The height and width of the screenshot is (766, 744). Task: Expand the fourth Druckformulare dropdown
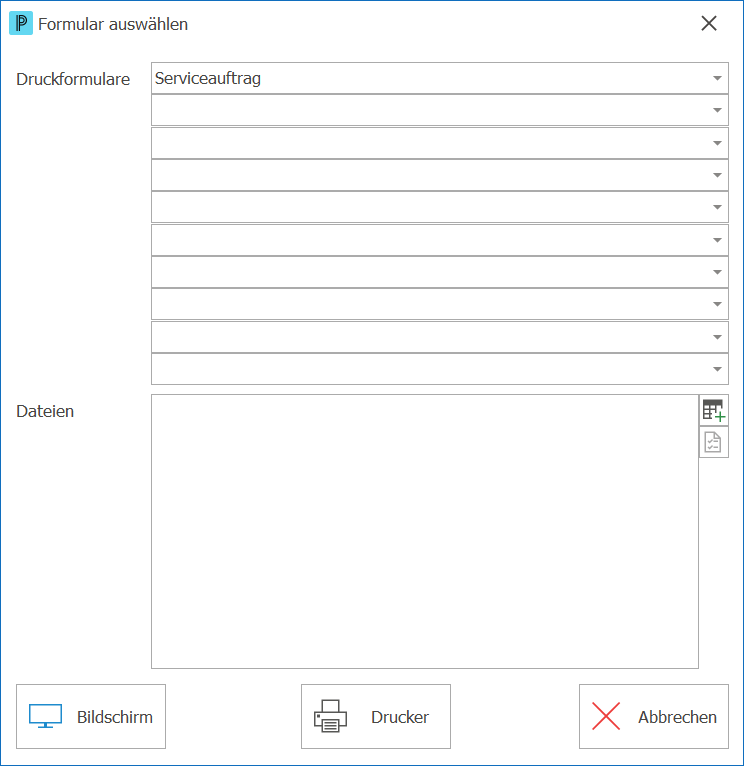point(717,175)
